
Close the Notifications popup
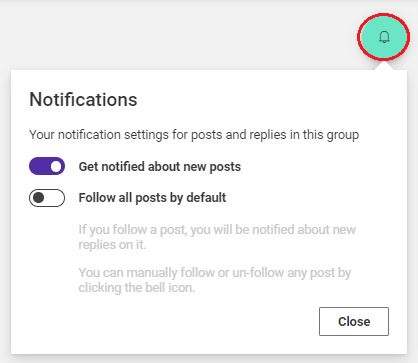click(x=354, y=321)
